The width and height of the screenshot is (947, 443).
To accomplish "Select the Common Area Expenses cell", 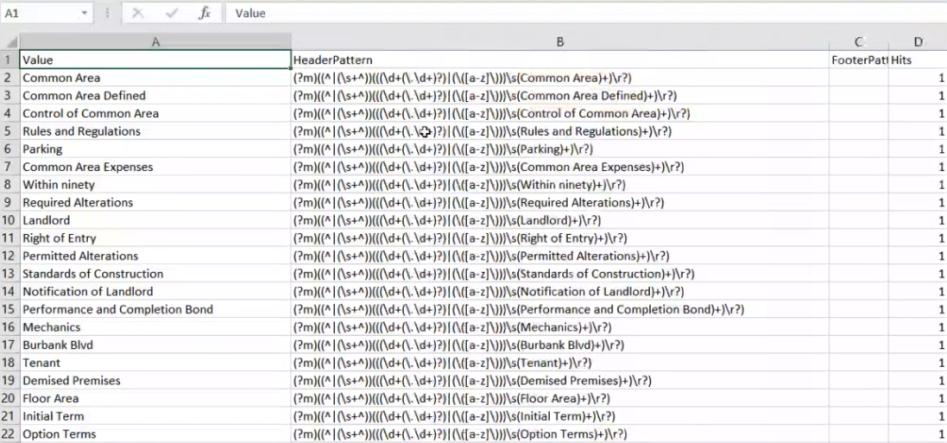I will click(x=154, y=167).
